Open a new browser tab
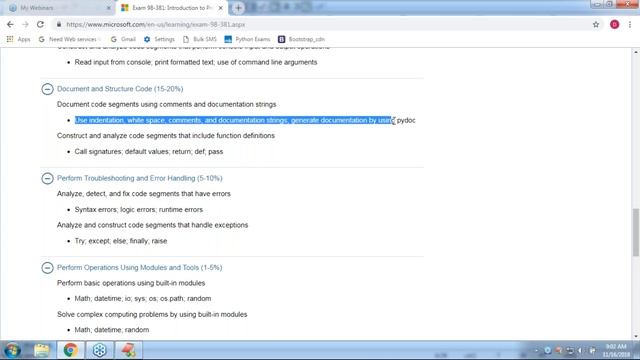 [238, 8]
